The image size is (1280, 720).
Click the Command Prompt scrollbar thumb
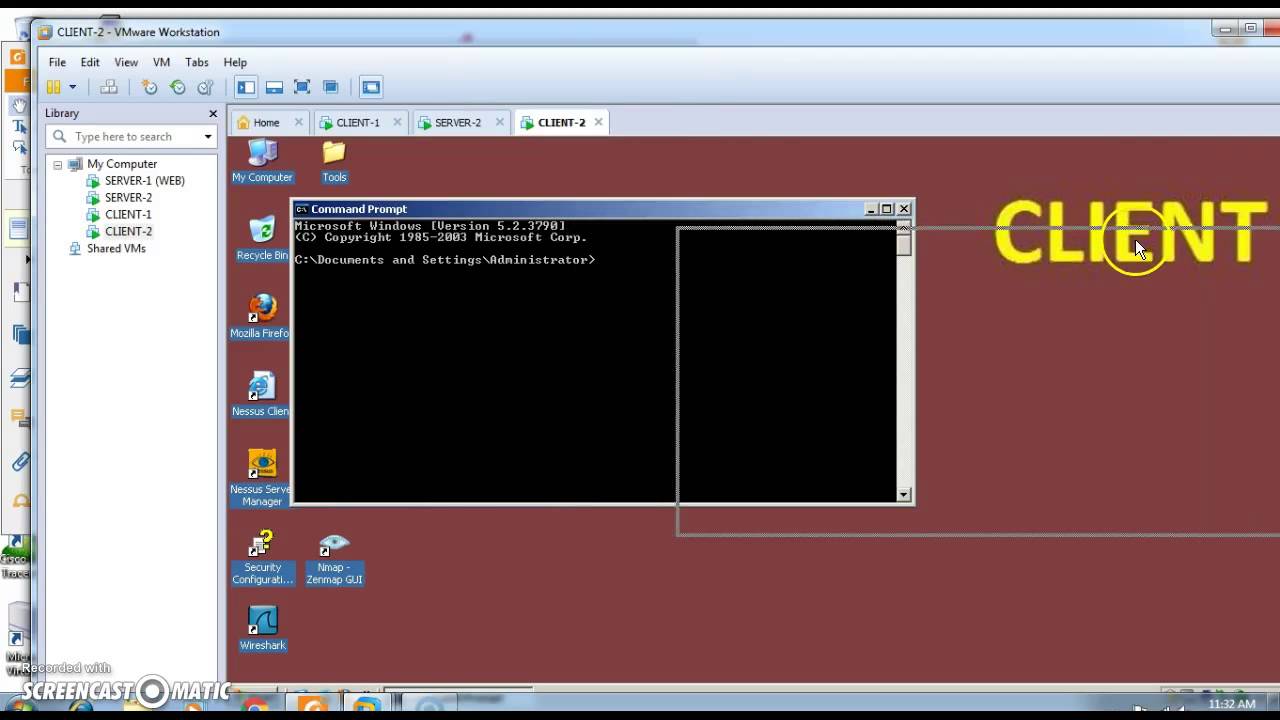904,244
